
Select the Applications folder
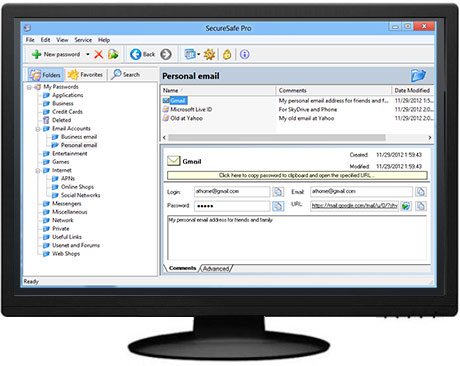pos(67,95)
